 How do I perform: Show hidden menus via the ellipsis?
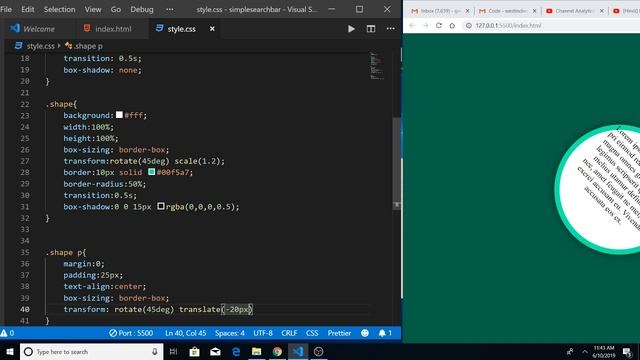[x=169, y=9]
